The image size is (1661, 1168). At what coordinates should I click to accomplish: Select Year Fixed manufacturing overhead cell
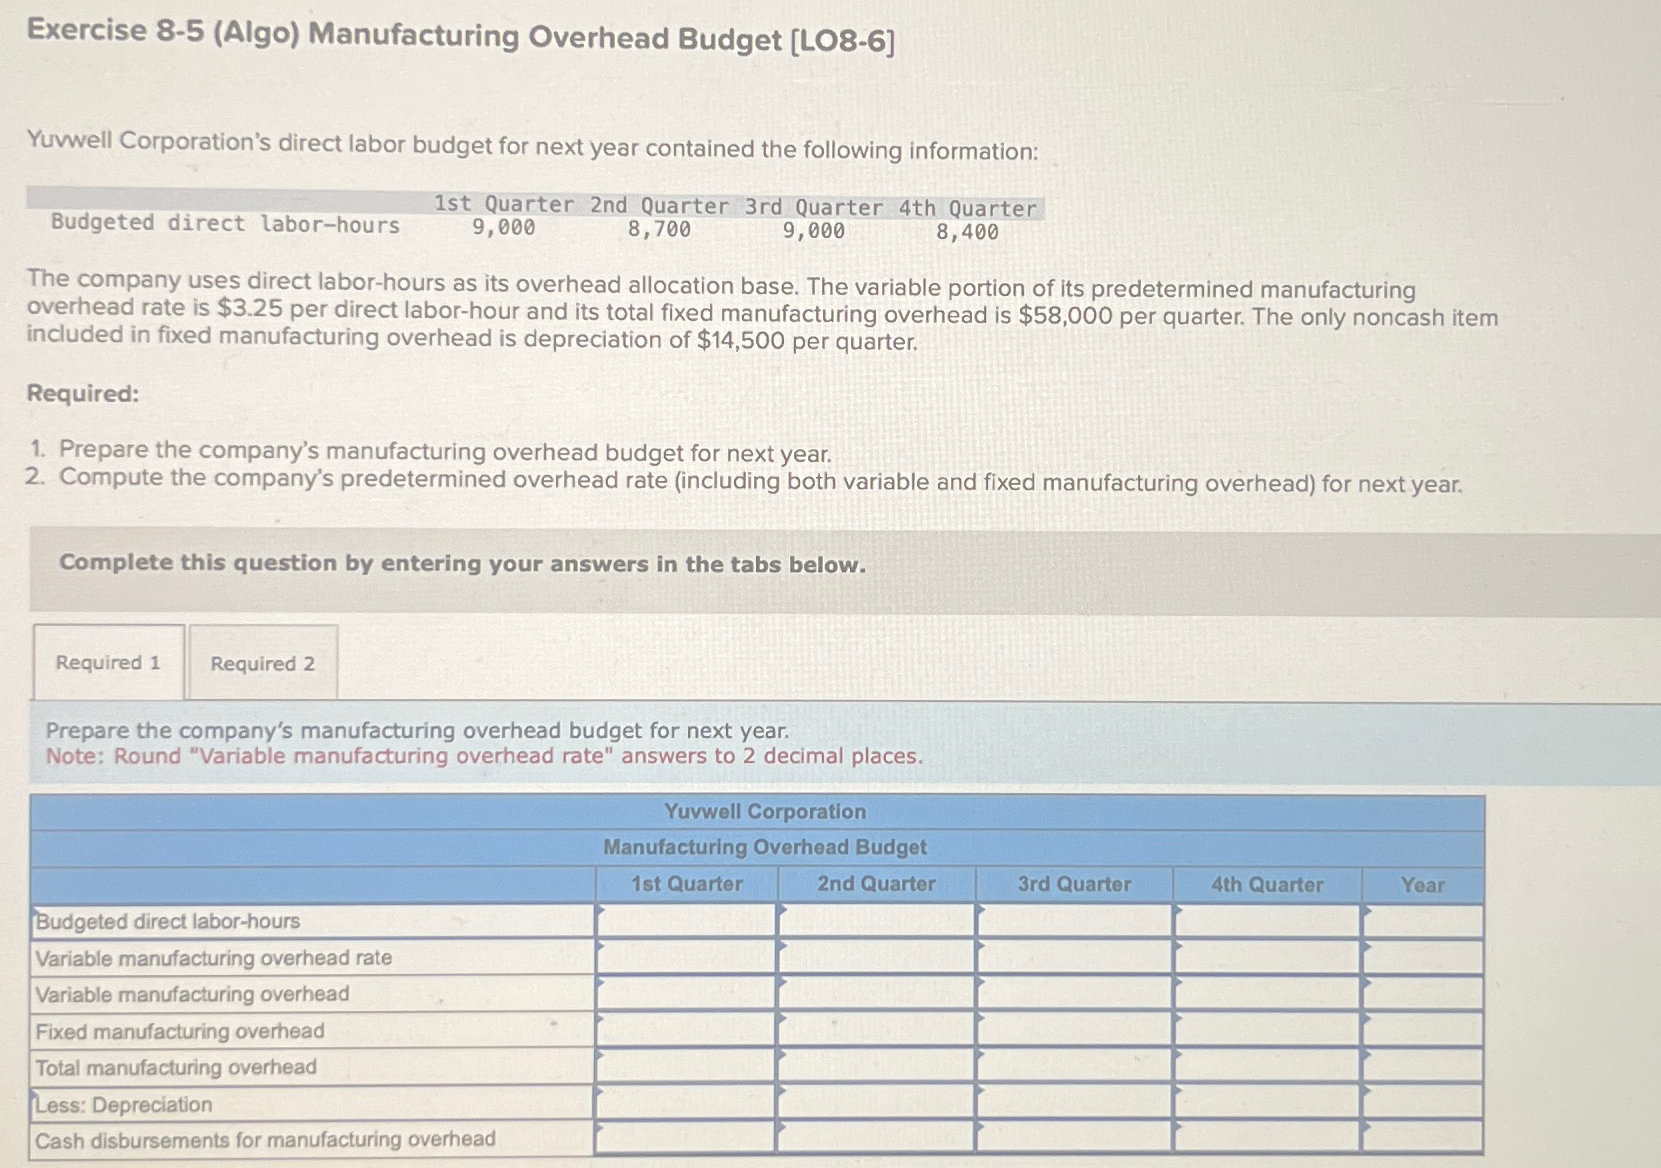[x=1422, y=1029]
